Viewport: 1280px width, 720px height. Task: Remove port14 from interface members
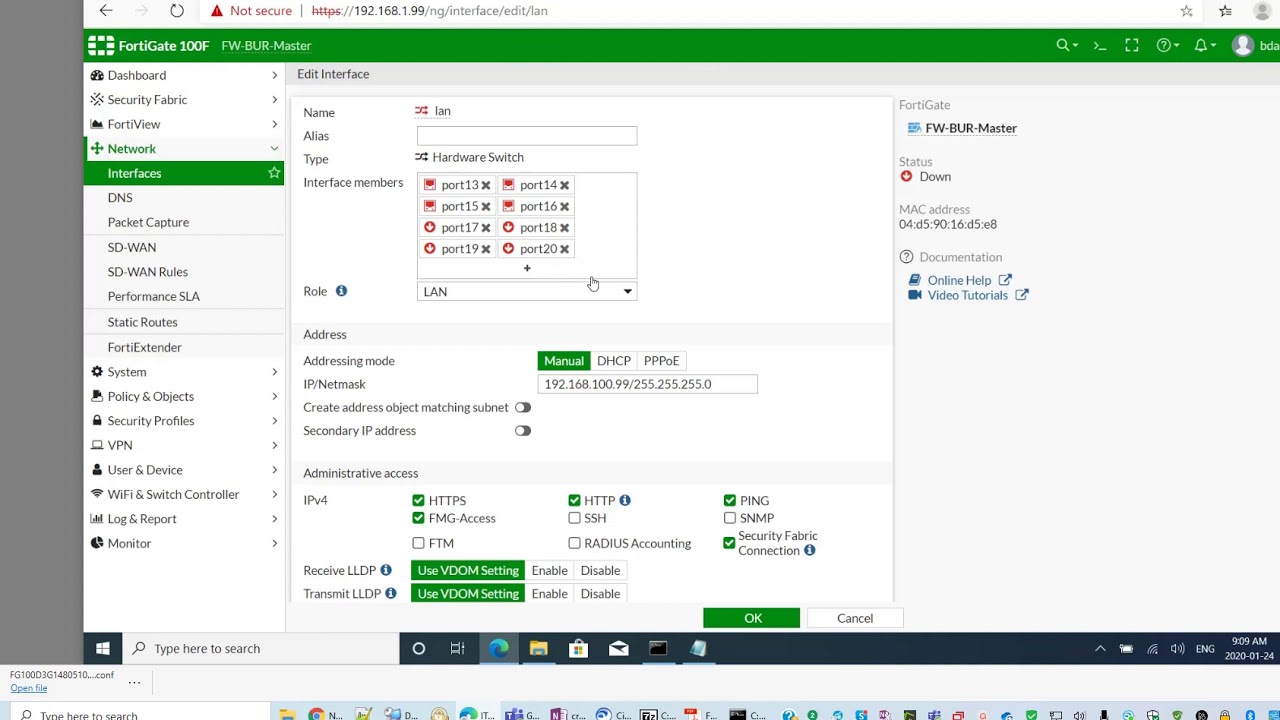pyautogui.click(x=564, y=185)
